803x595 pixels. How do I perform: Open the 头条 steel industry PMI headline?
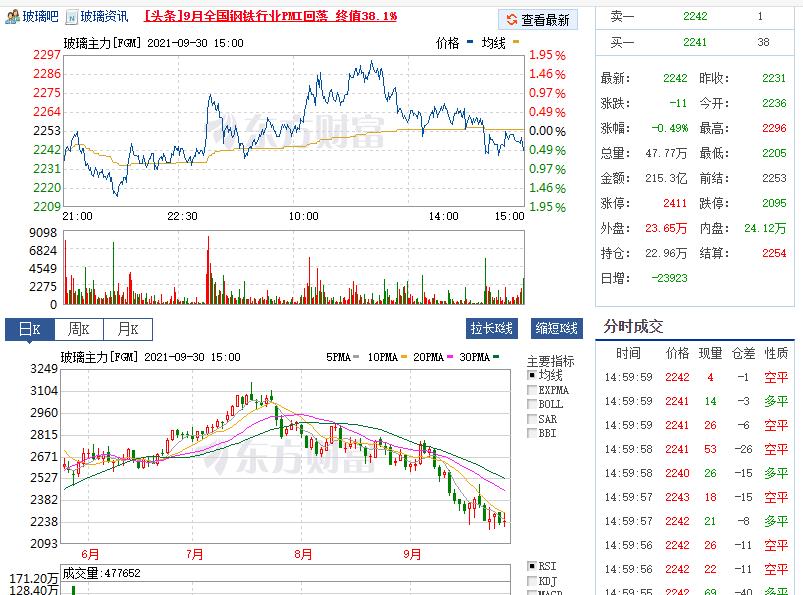coord(270,16)
